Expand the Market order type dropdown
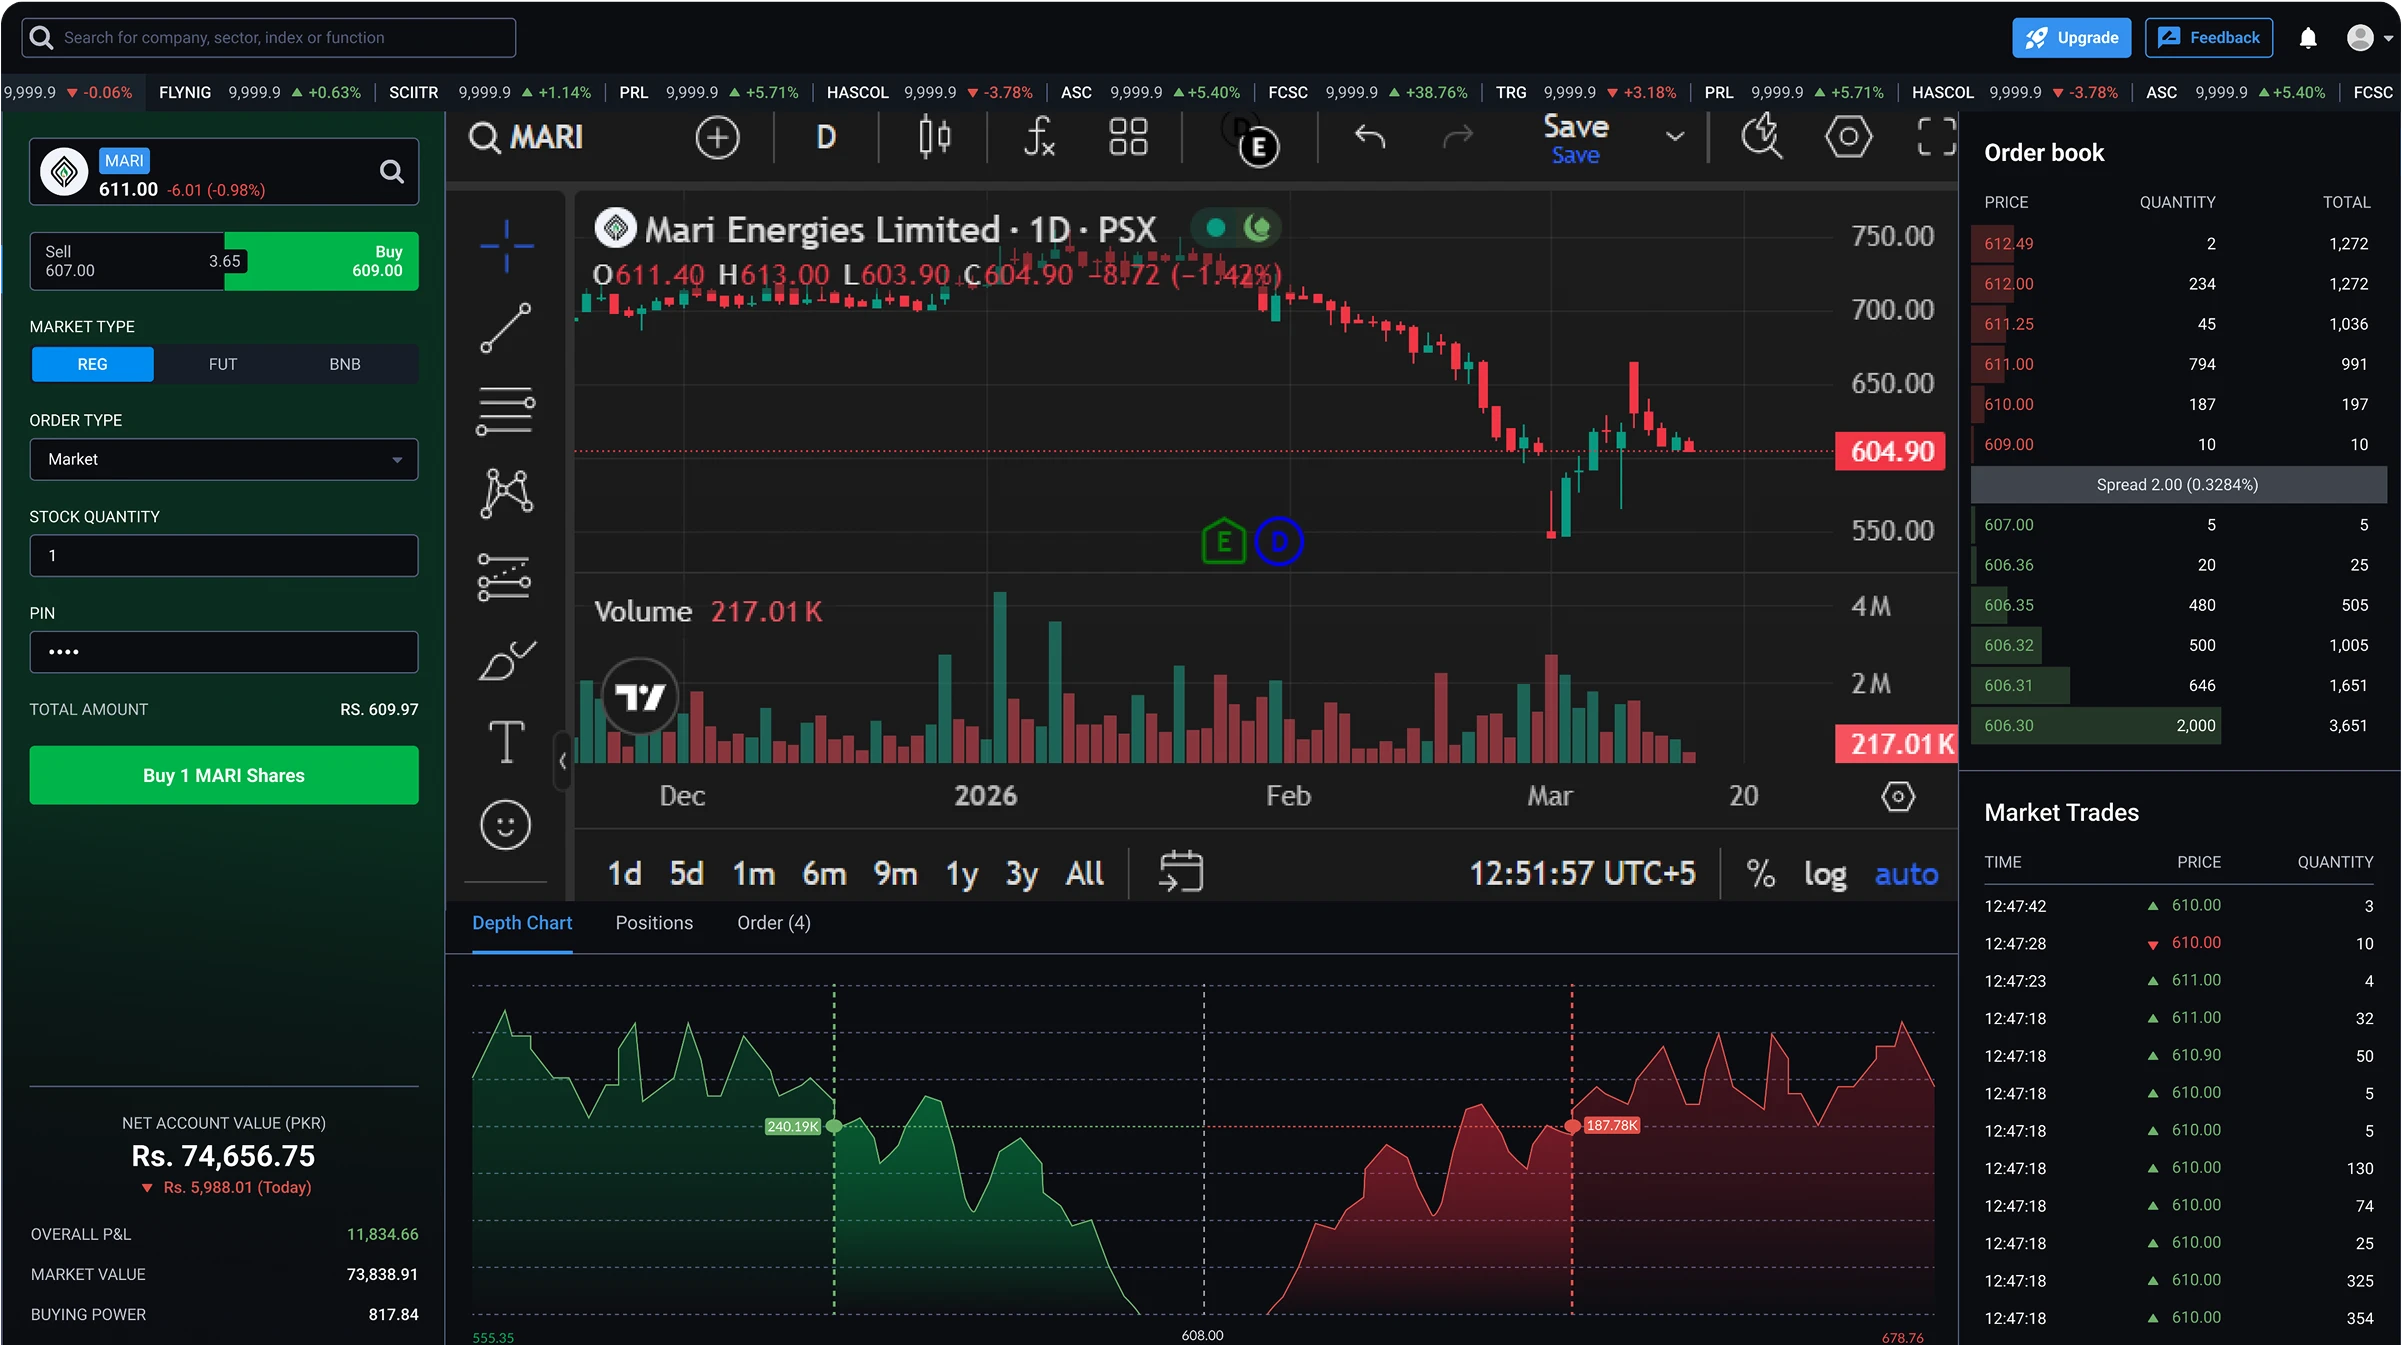The image size is (2402, 1345). click(224, 459)
